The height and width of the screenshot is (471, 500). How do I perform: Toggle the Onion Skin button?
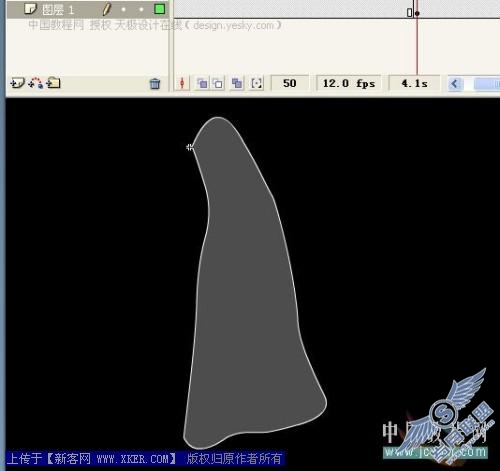202,83
